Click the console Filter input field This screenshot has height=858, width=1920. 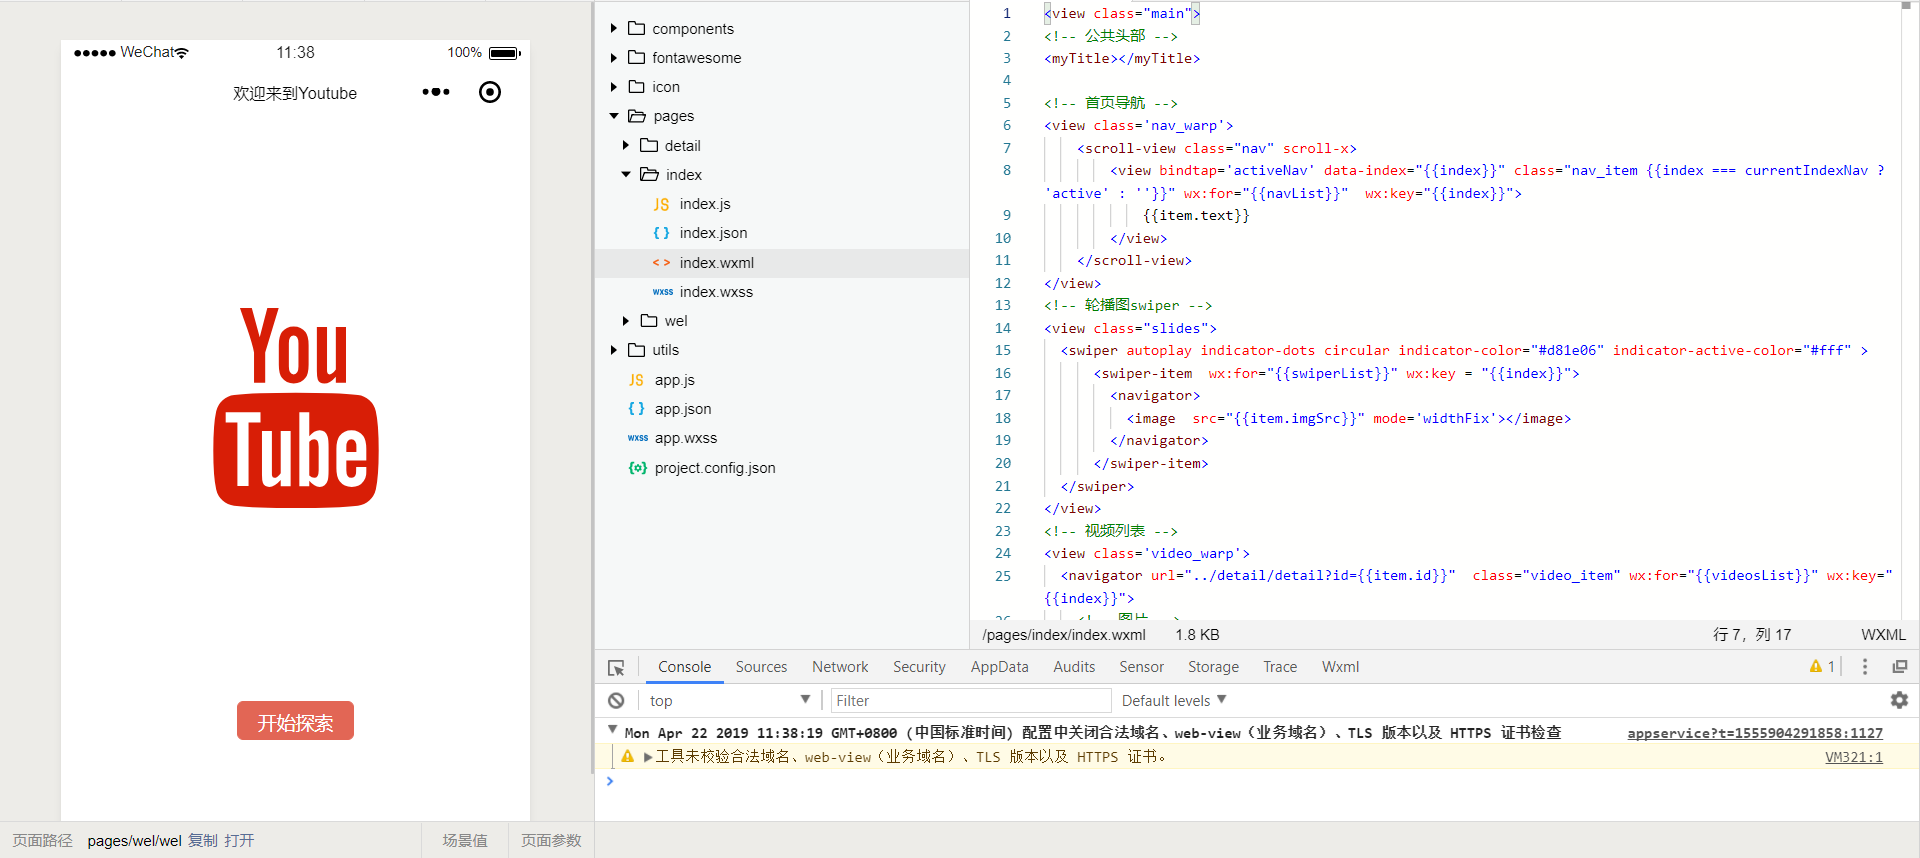coord(971,701)
